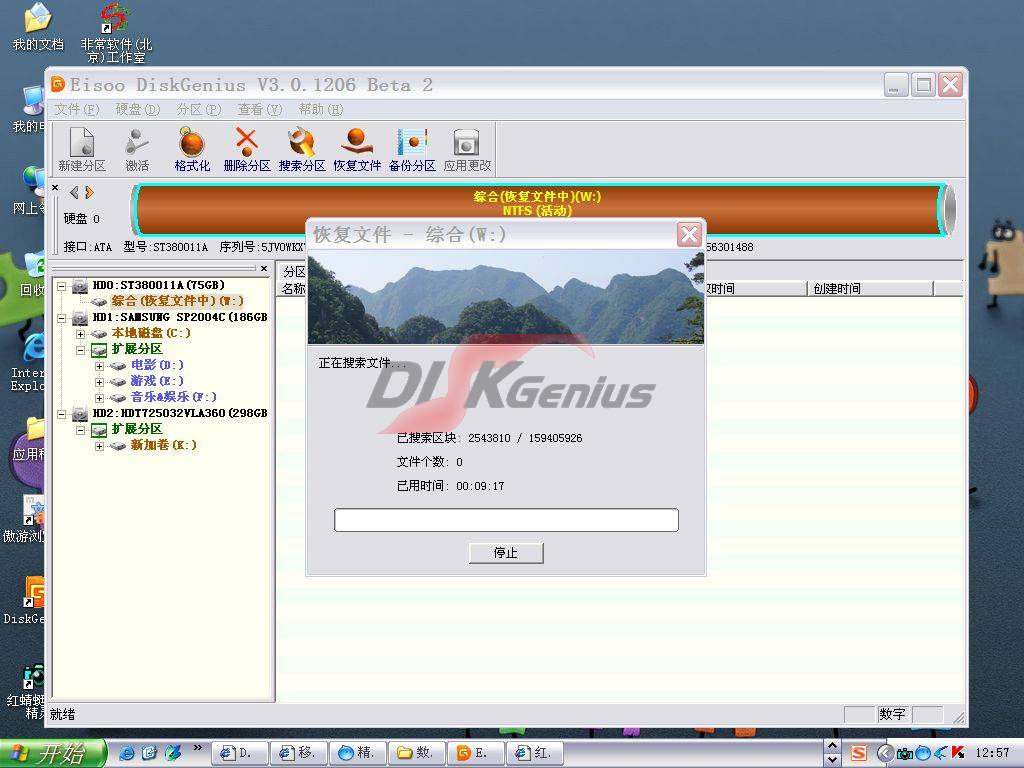Expand quick launch overflow chevron
Screen dimensions: 1024x768
pyautogui.click(x=197, y=748)
